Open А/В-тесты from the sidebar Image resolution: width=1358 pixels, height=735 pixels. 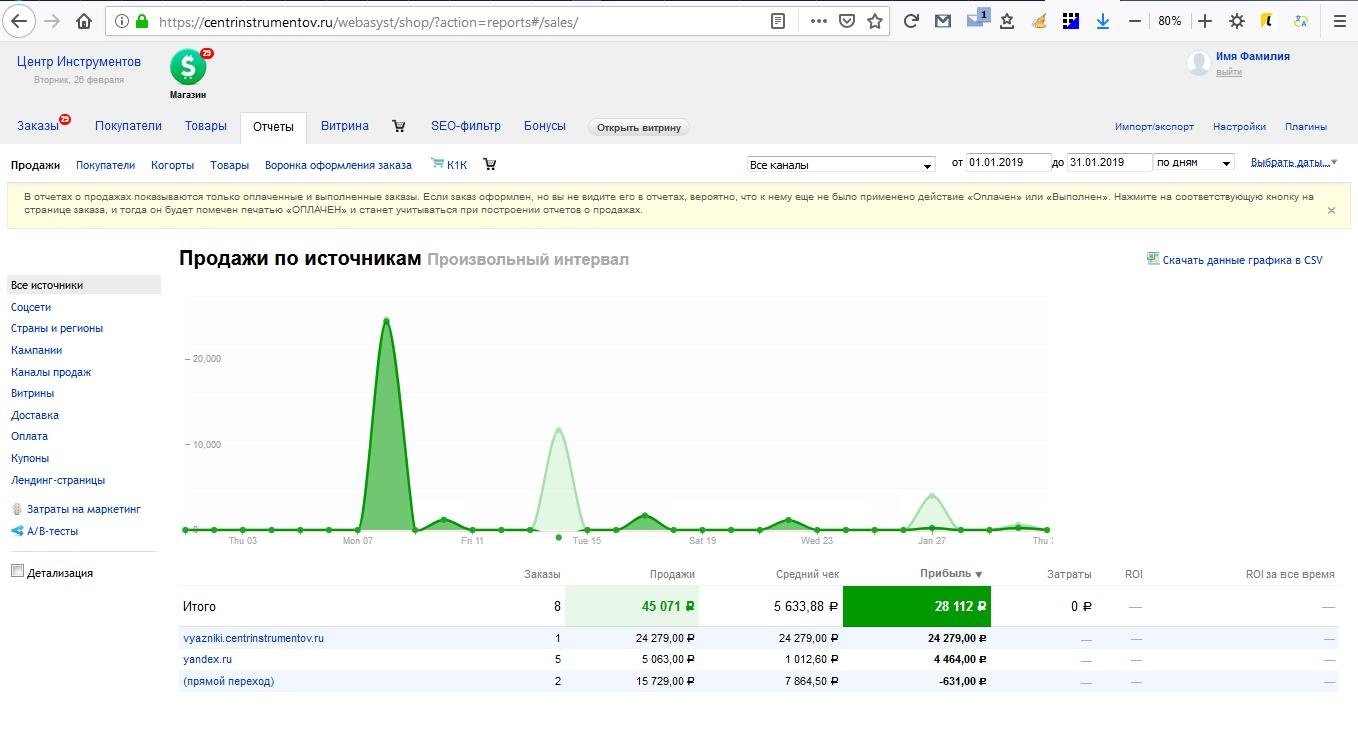52,531
